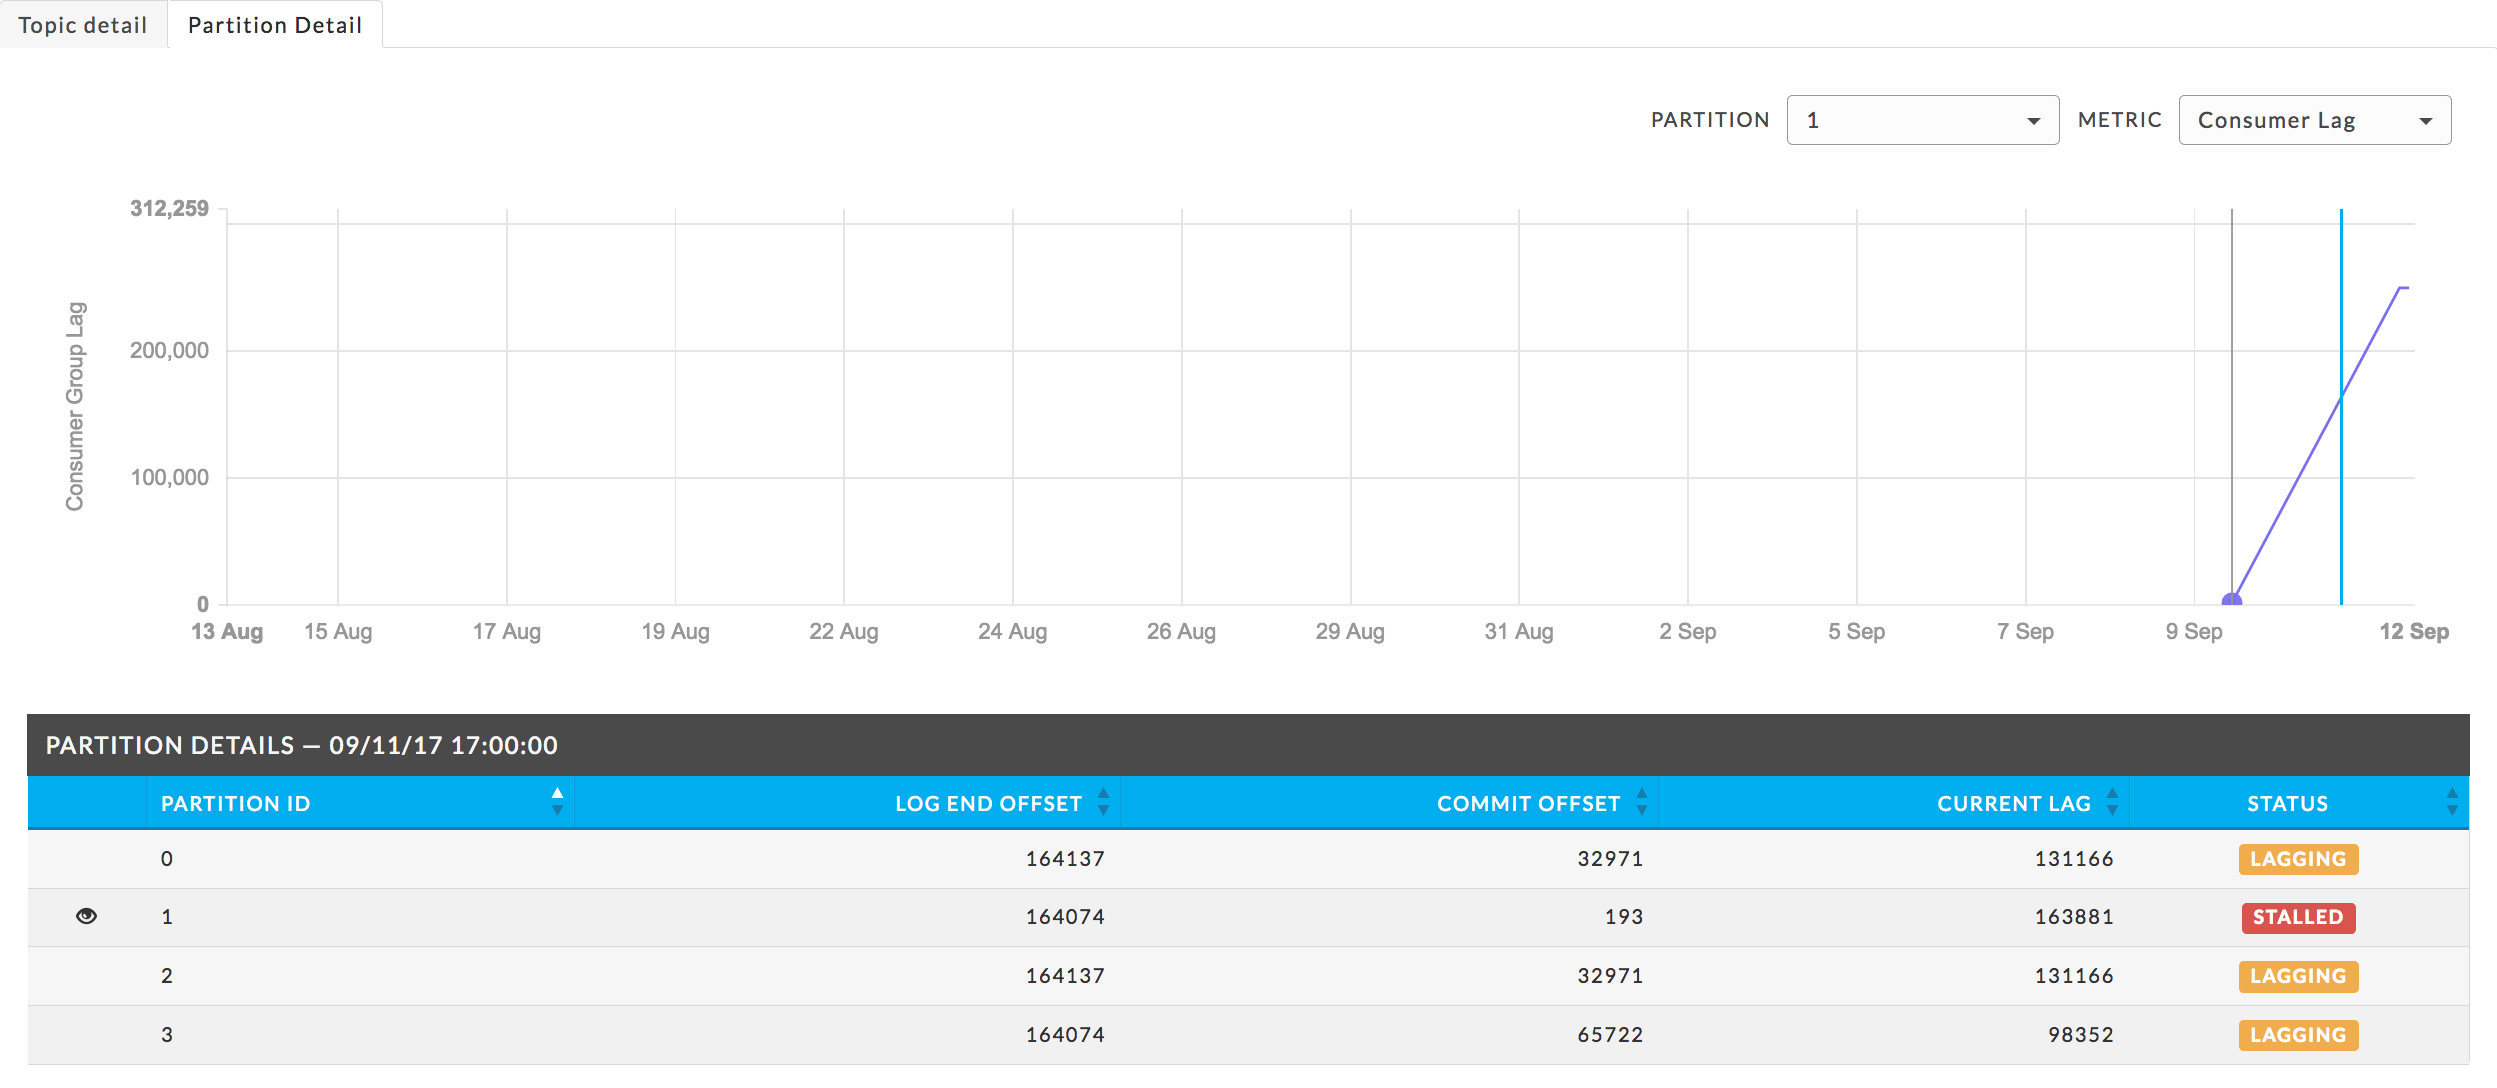2497x1088 pixels.
Task: Click the LAGGING badge for partition 0
Action: (x=2298, y=859)
